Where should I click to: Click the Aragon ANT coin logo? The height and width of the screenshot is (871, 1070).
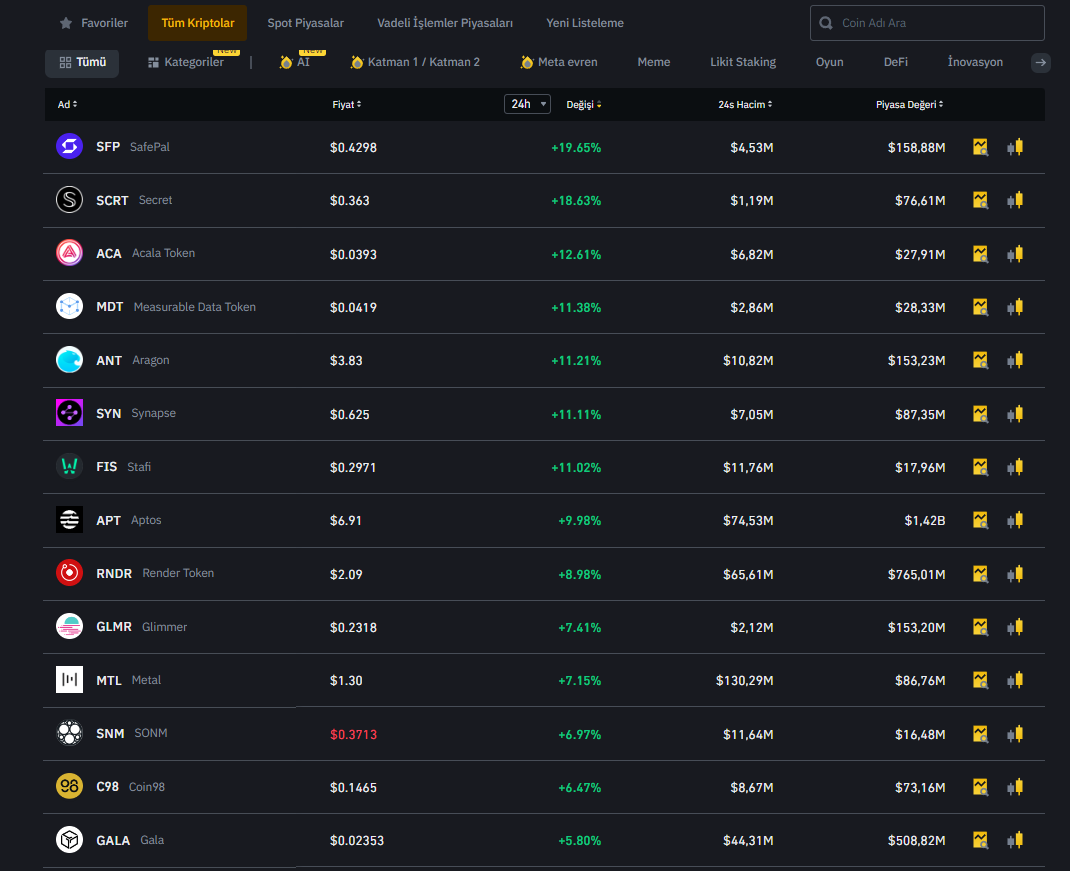tap(69, 360)
